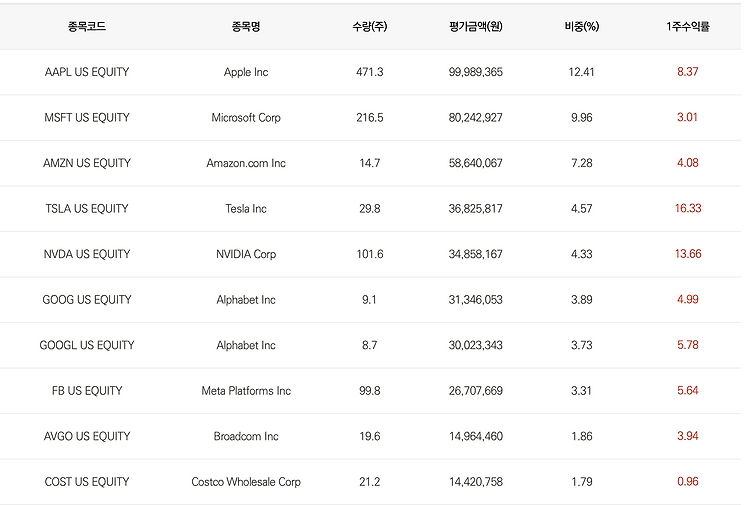Click the valuation amount 31,346,053

(475, 300)
